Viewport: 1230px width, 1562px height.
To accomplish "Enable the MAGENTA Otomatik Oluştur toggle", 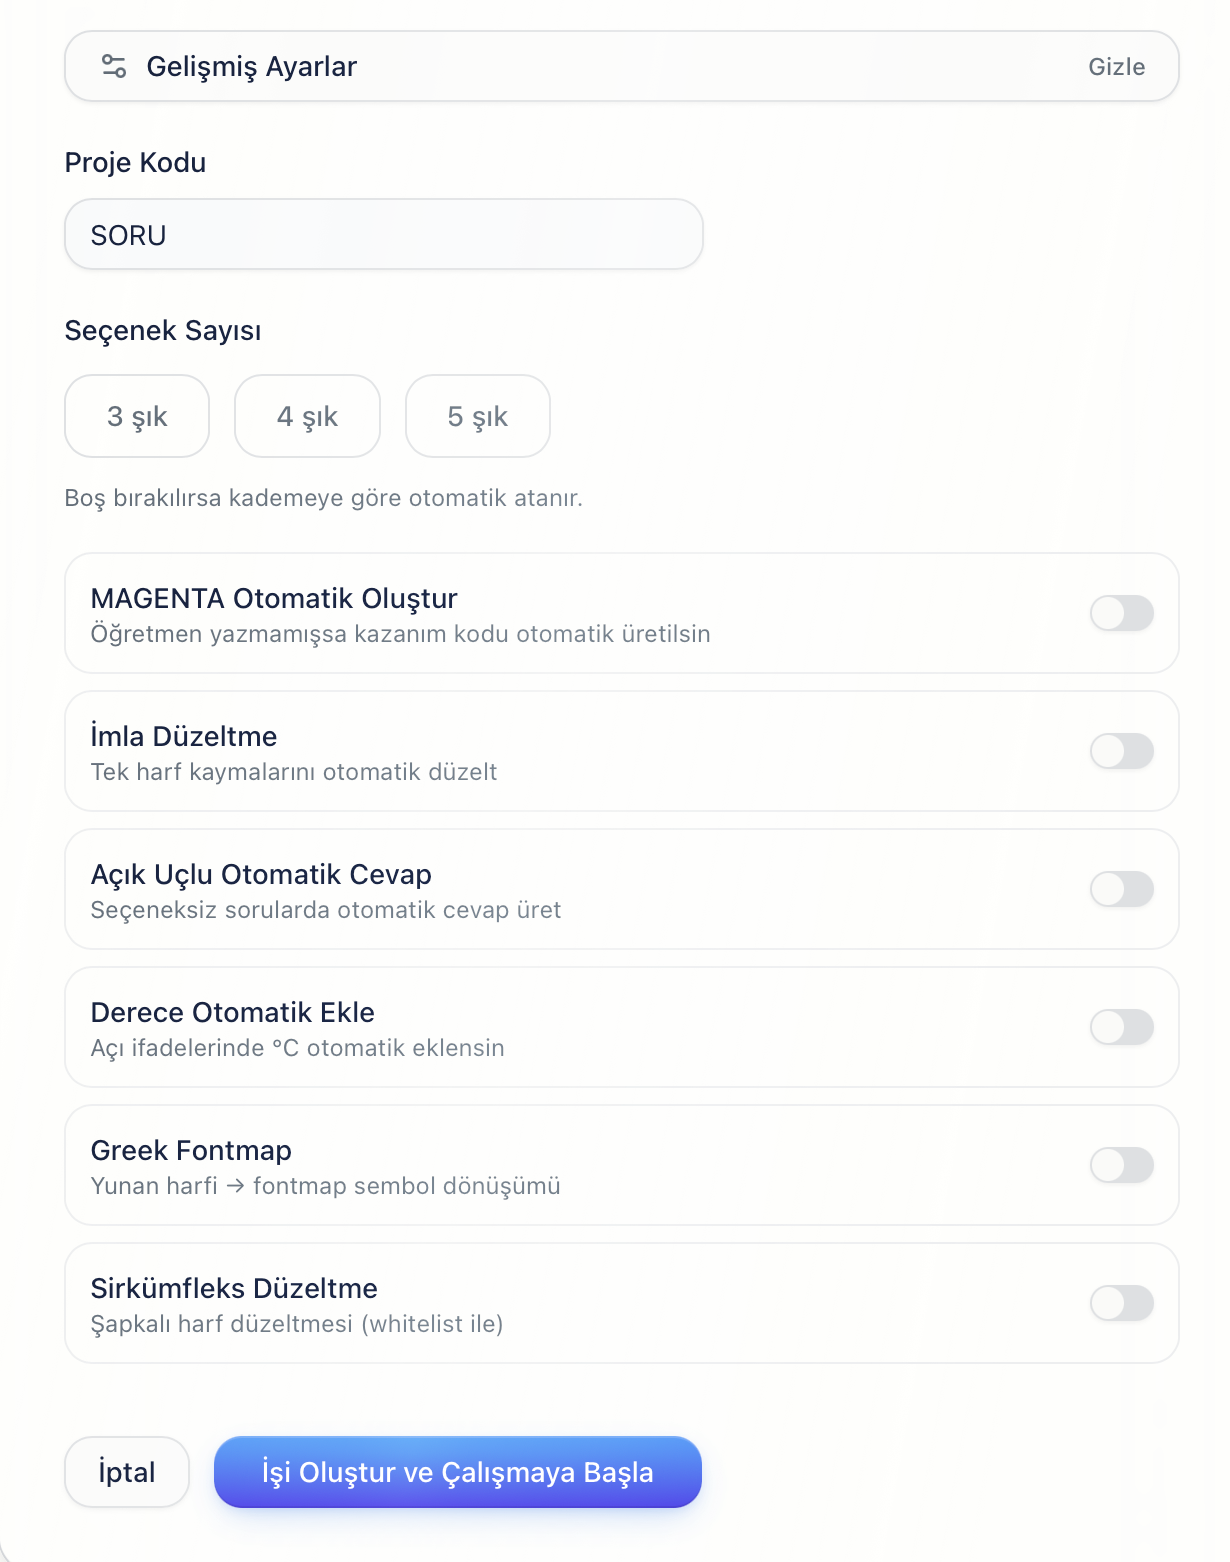I will pyautogui.click(x=1122, y=613).
